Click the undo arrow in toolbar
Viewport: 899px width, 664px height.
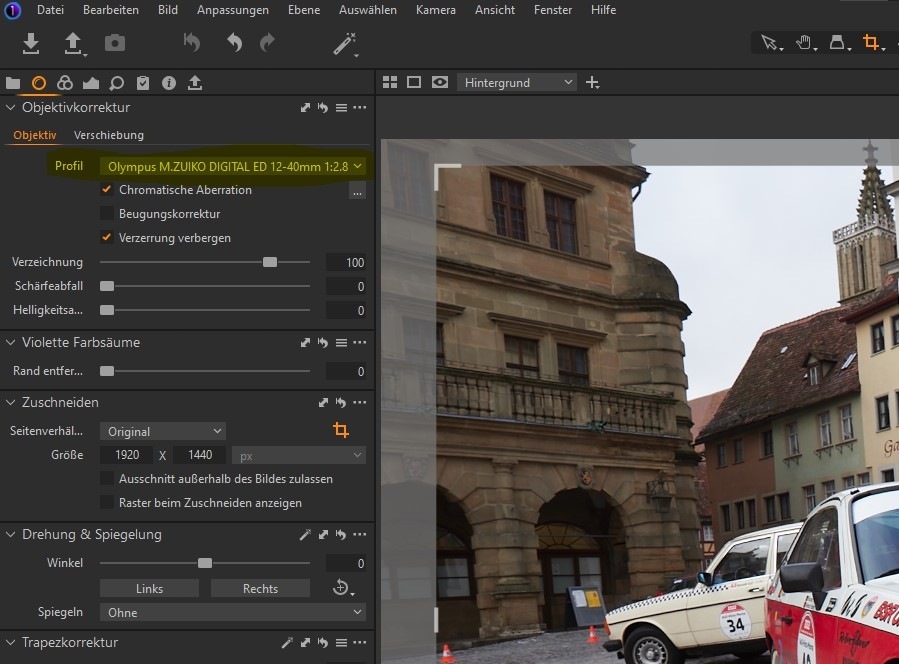234,43
